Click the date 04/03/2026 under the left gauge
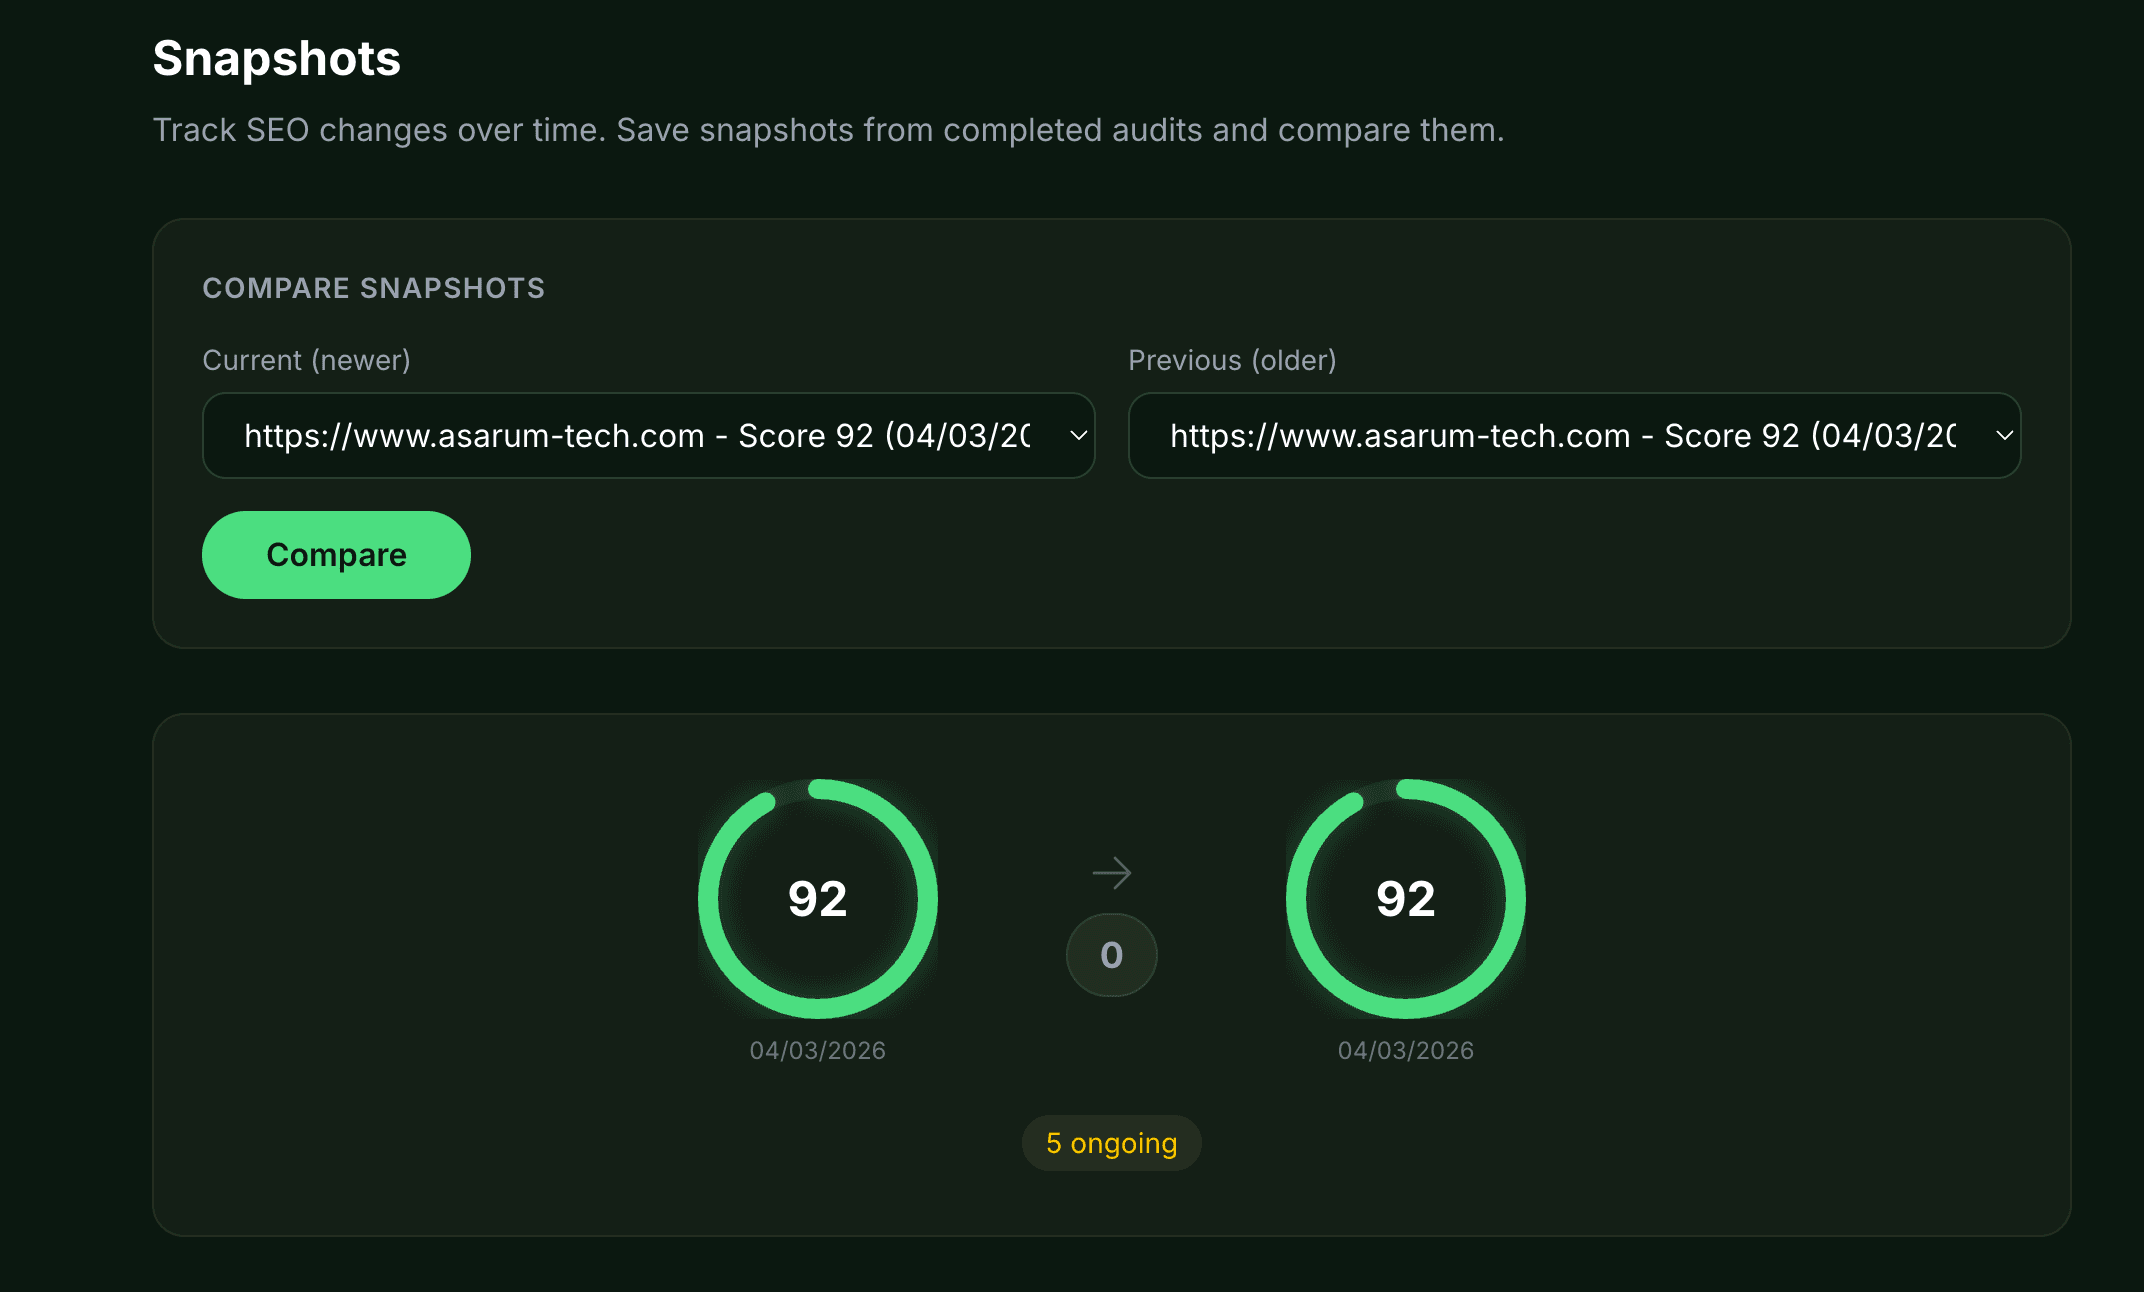The image size is (2144, 1292). (818, 1050)
